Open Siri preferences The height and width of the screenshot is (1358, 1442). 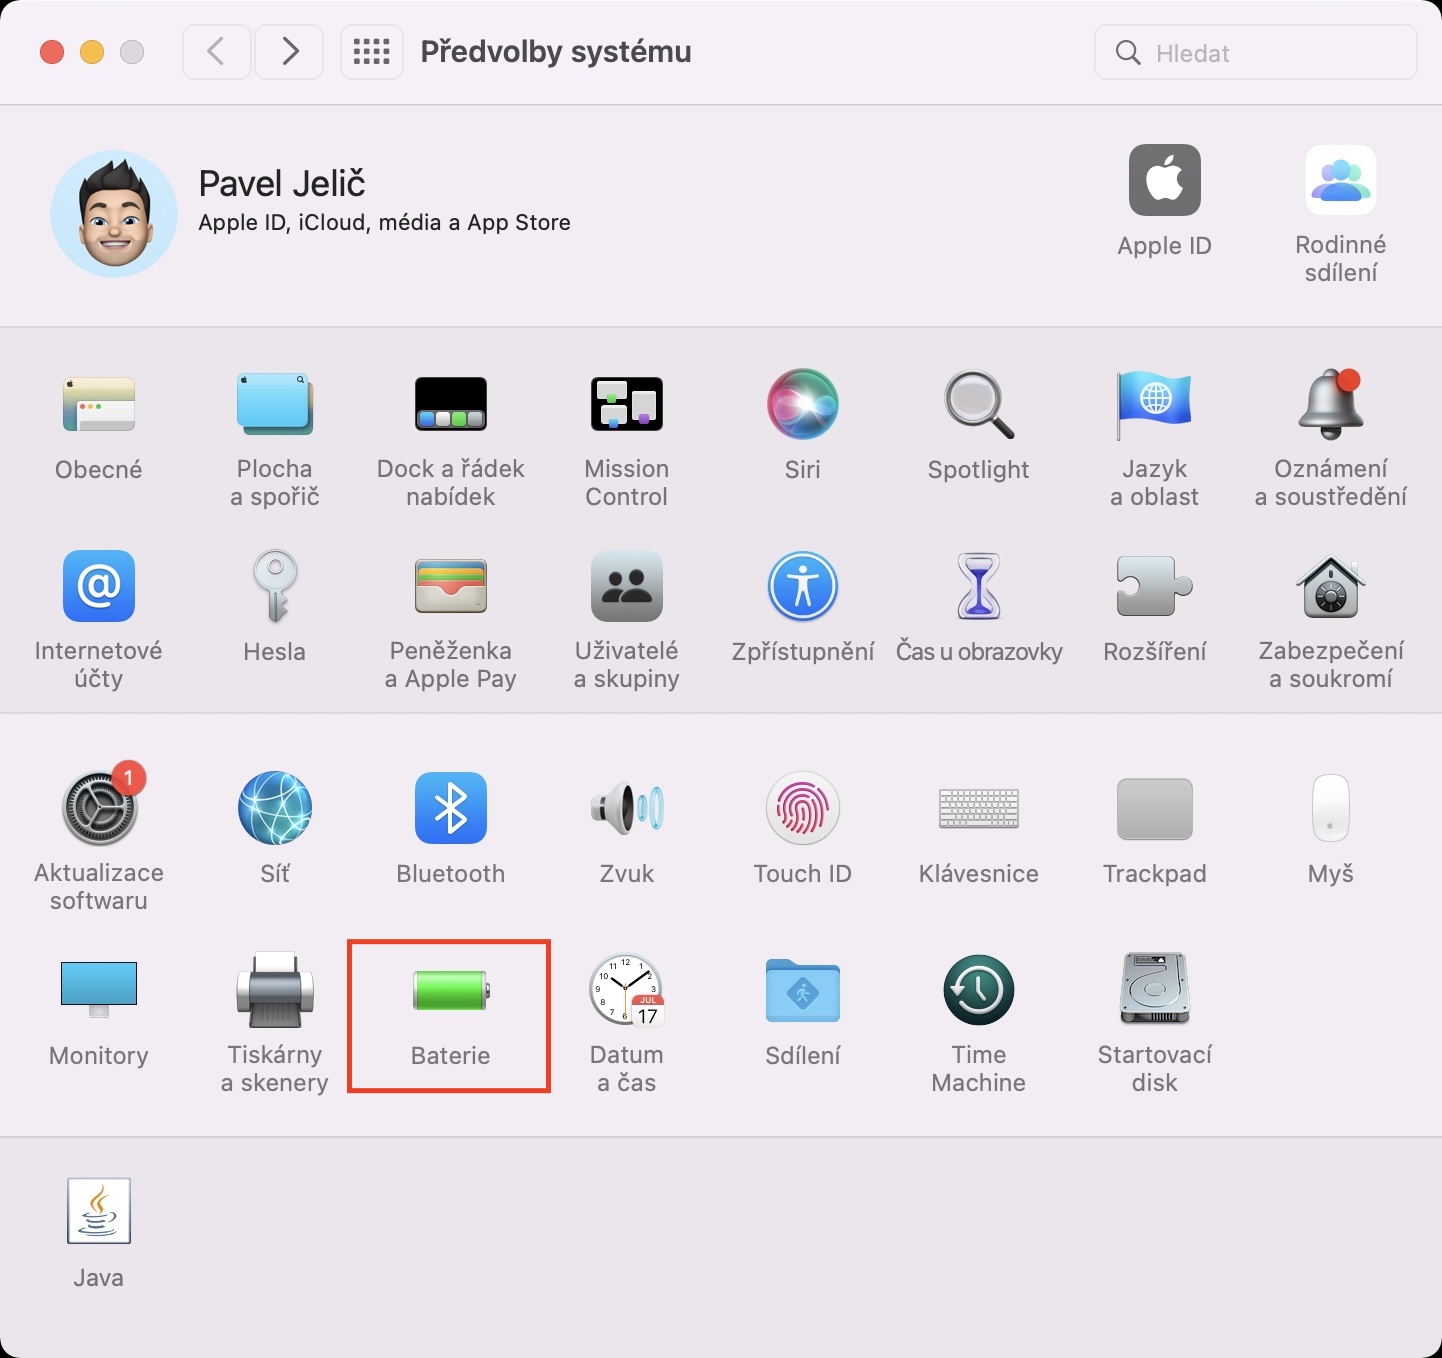[803, 405]
